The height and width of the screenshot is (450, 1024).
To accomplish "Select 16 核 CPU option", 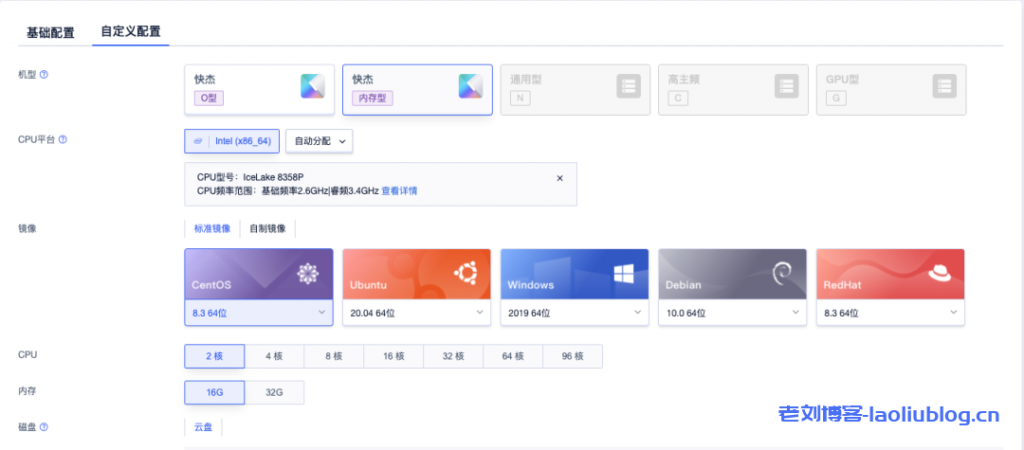I will pos(393,357).
